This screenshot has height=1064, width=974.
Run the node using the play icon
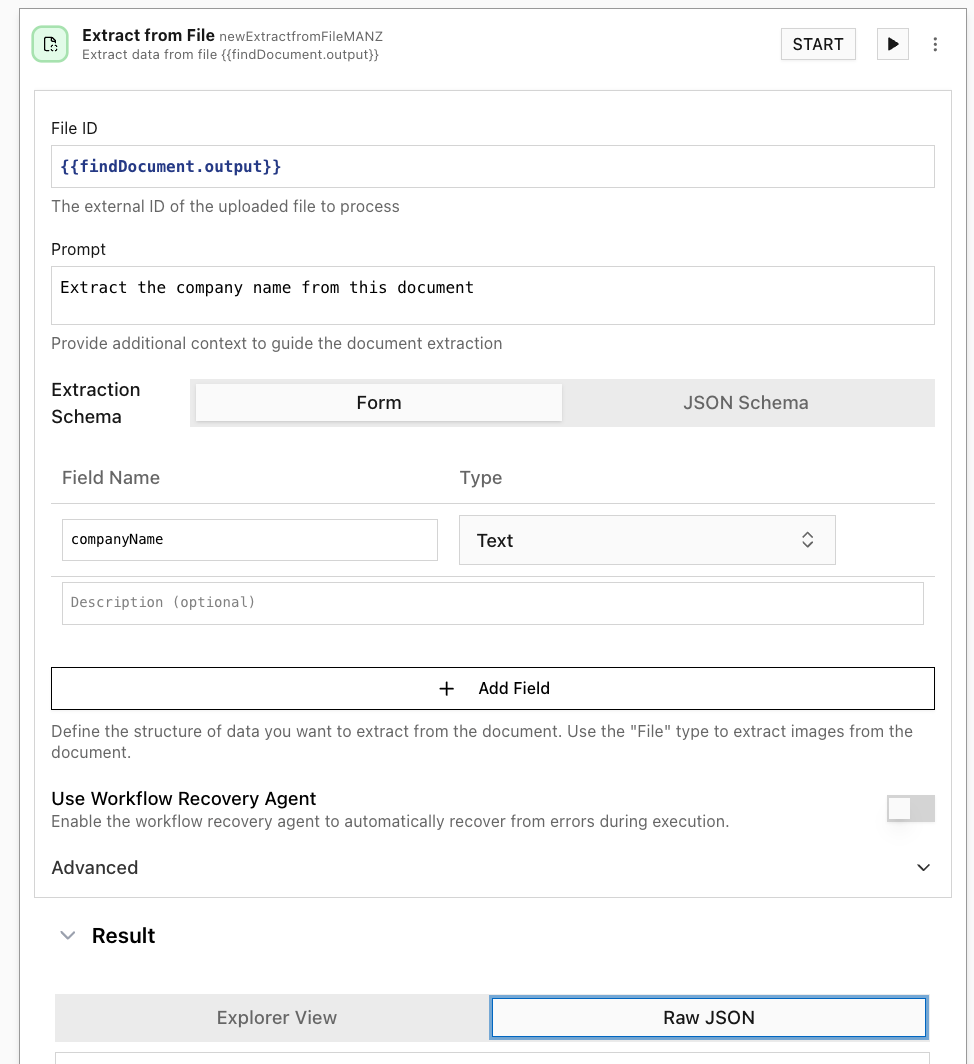892,44
